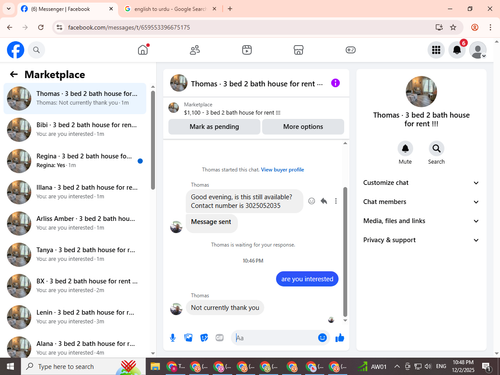Bookmark this page with star icon
Image resolution: width=500 pixels, height=375 pixels.
pos(453,27)
